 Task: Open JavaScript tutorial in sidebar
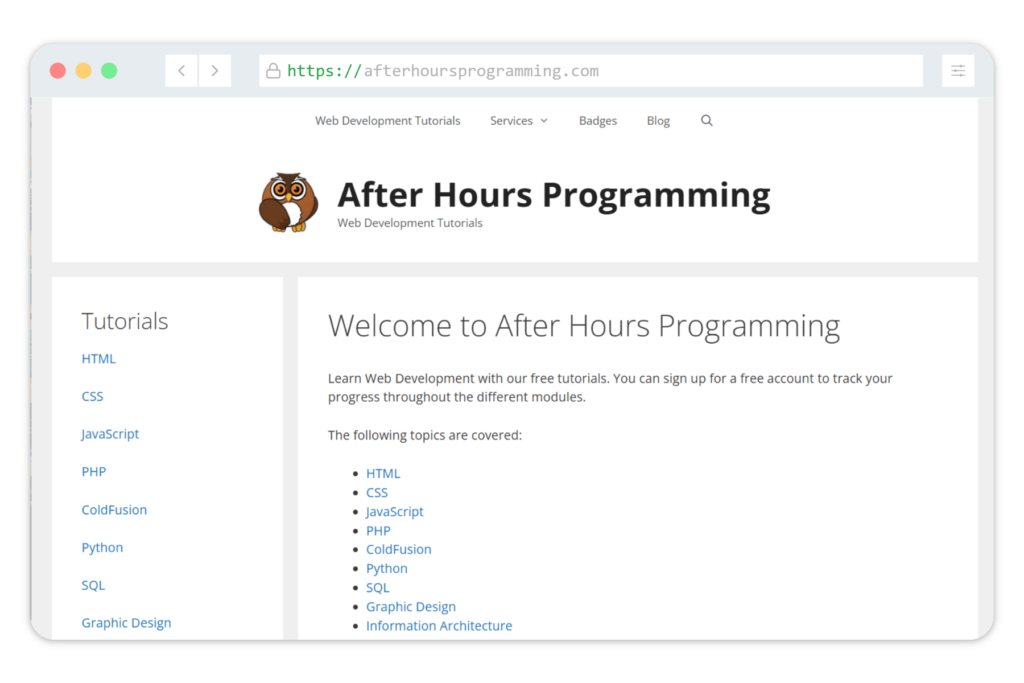[110, 434]
